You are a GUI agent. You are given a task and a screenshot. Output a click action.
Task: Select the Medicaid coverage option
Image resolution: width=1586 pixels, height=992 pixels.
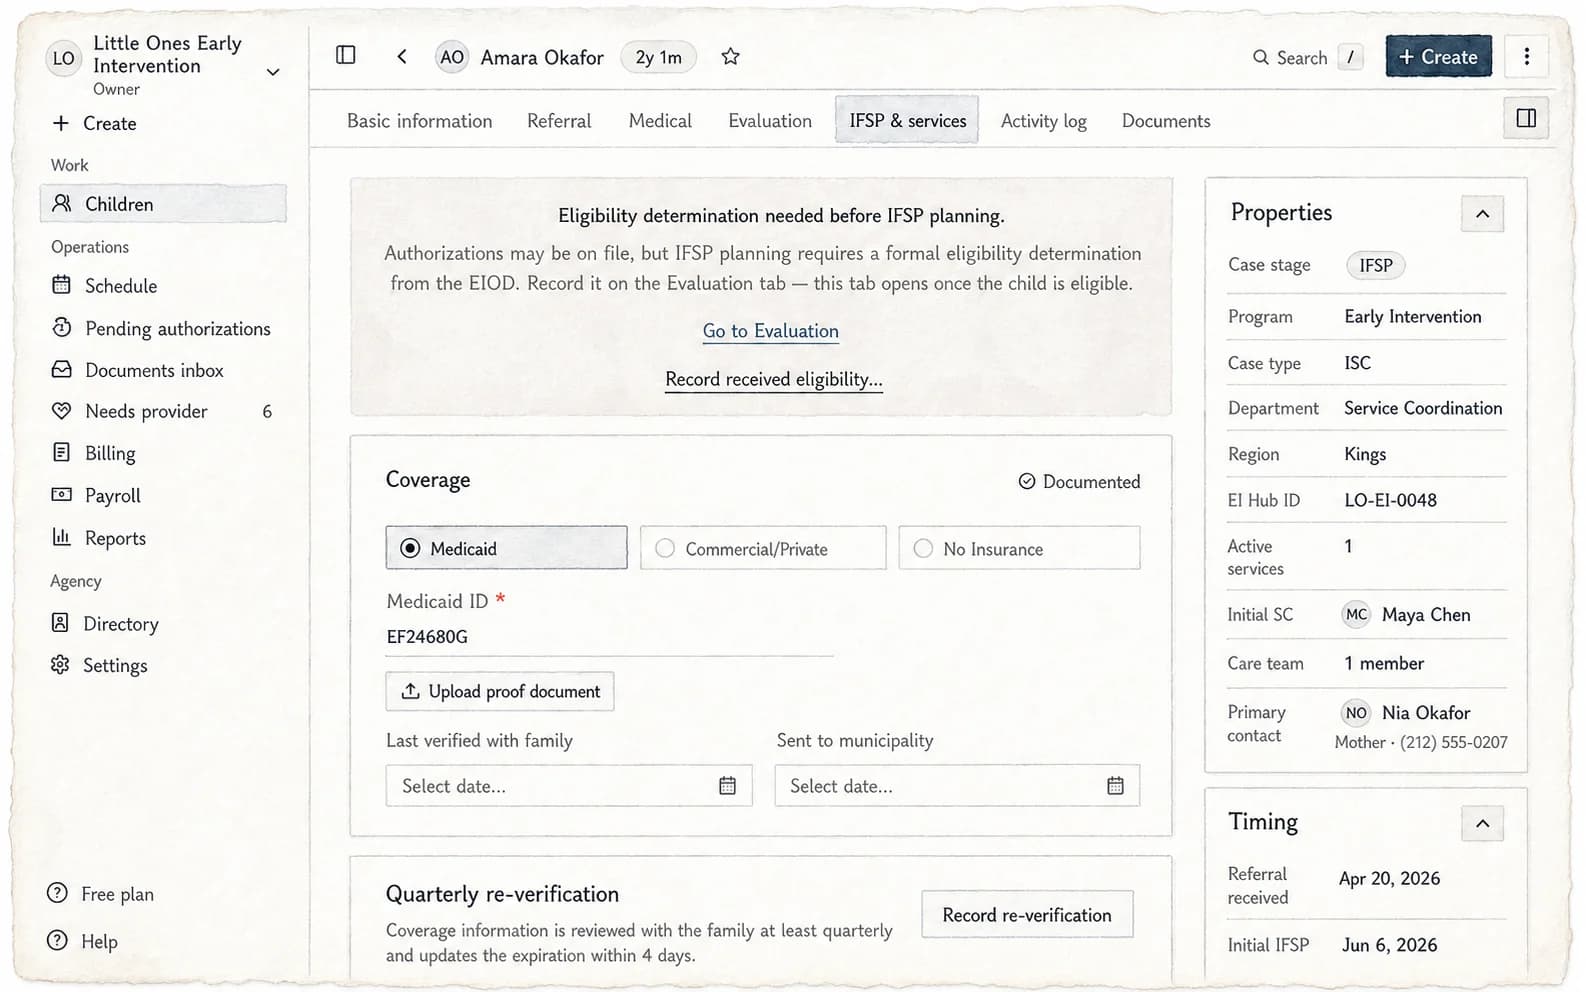click(x=507, y=548)
